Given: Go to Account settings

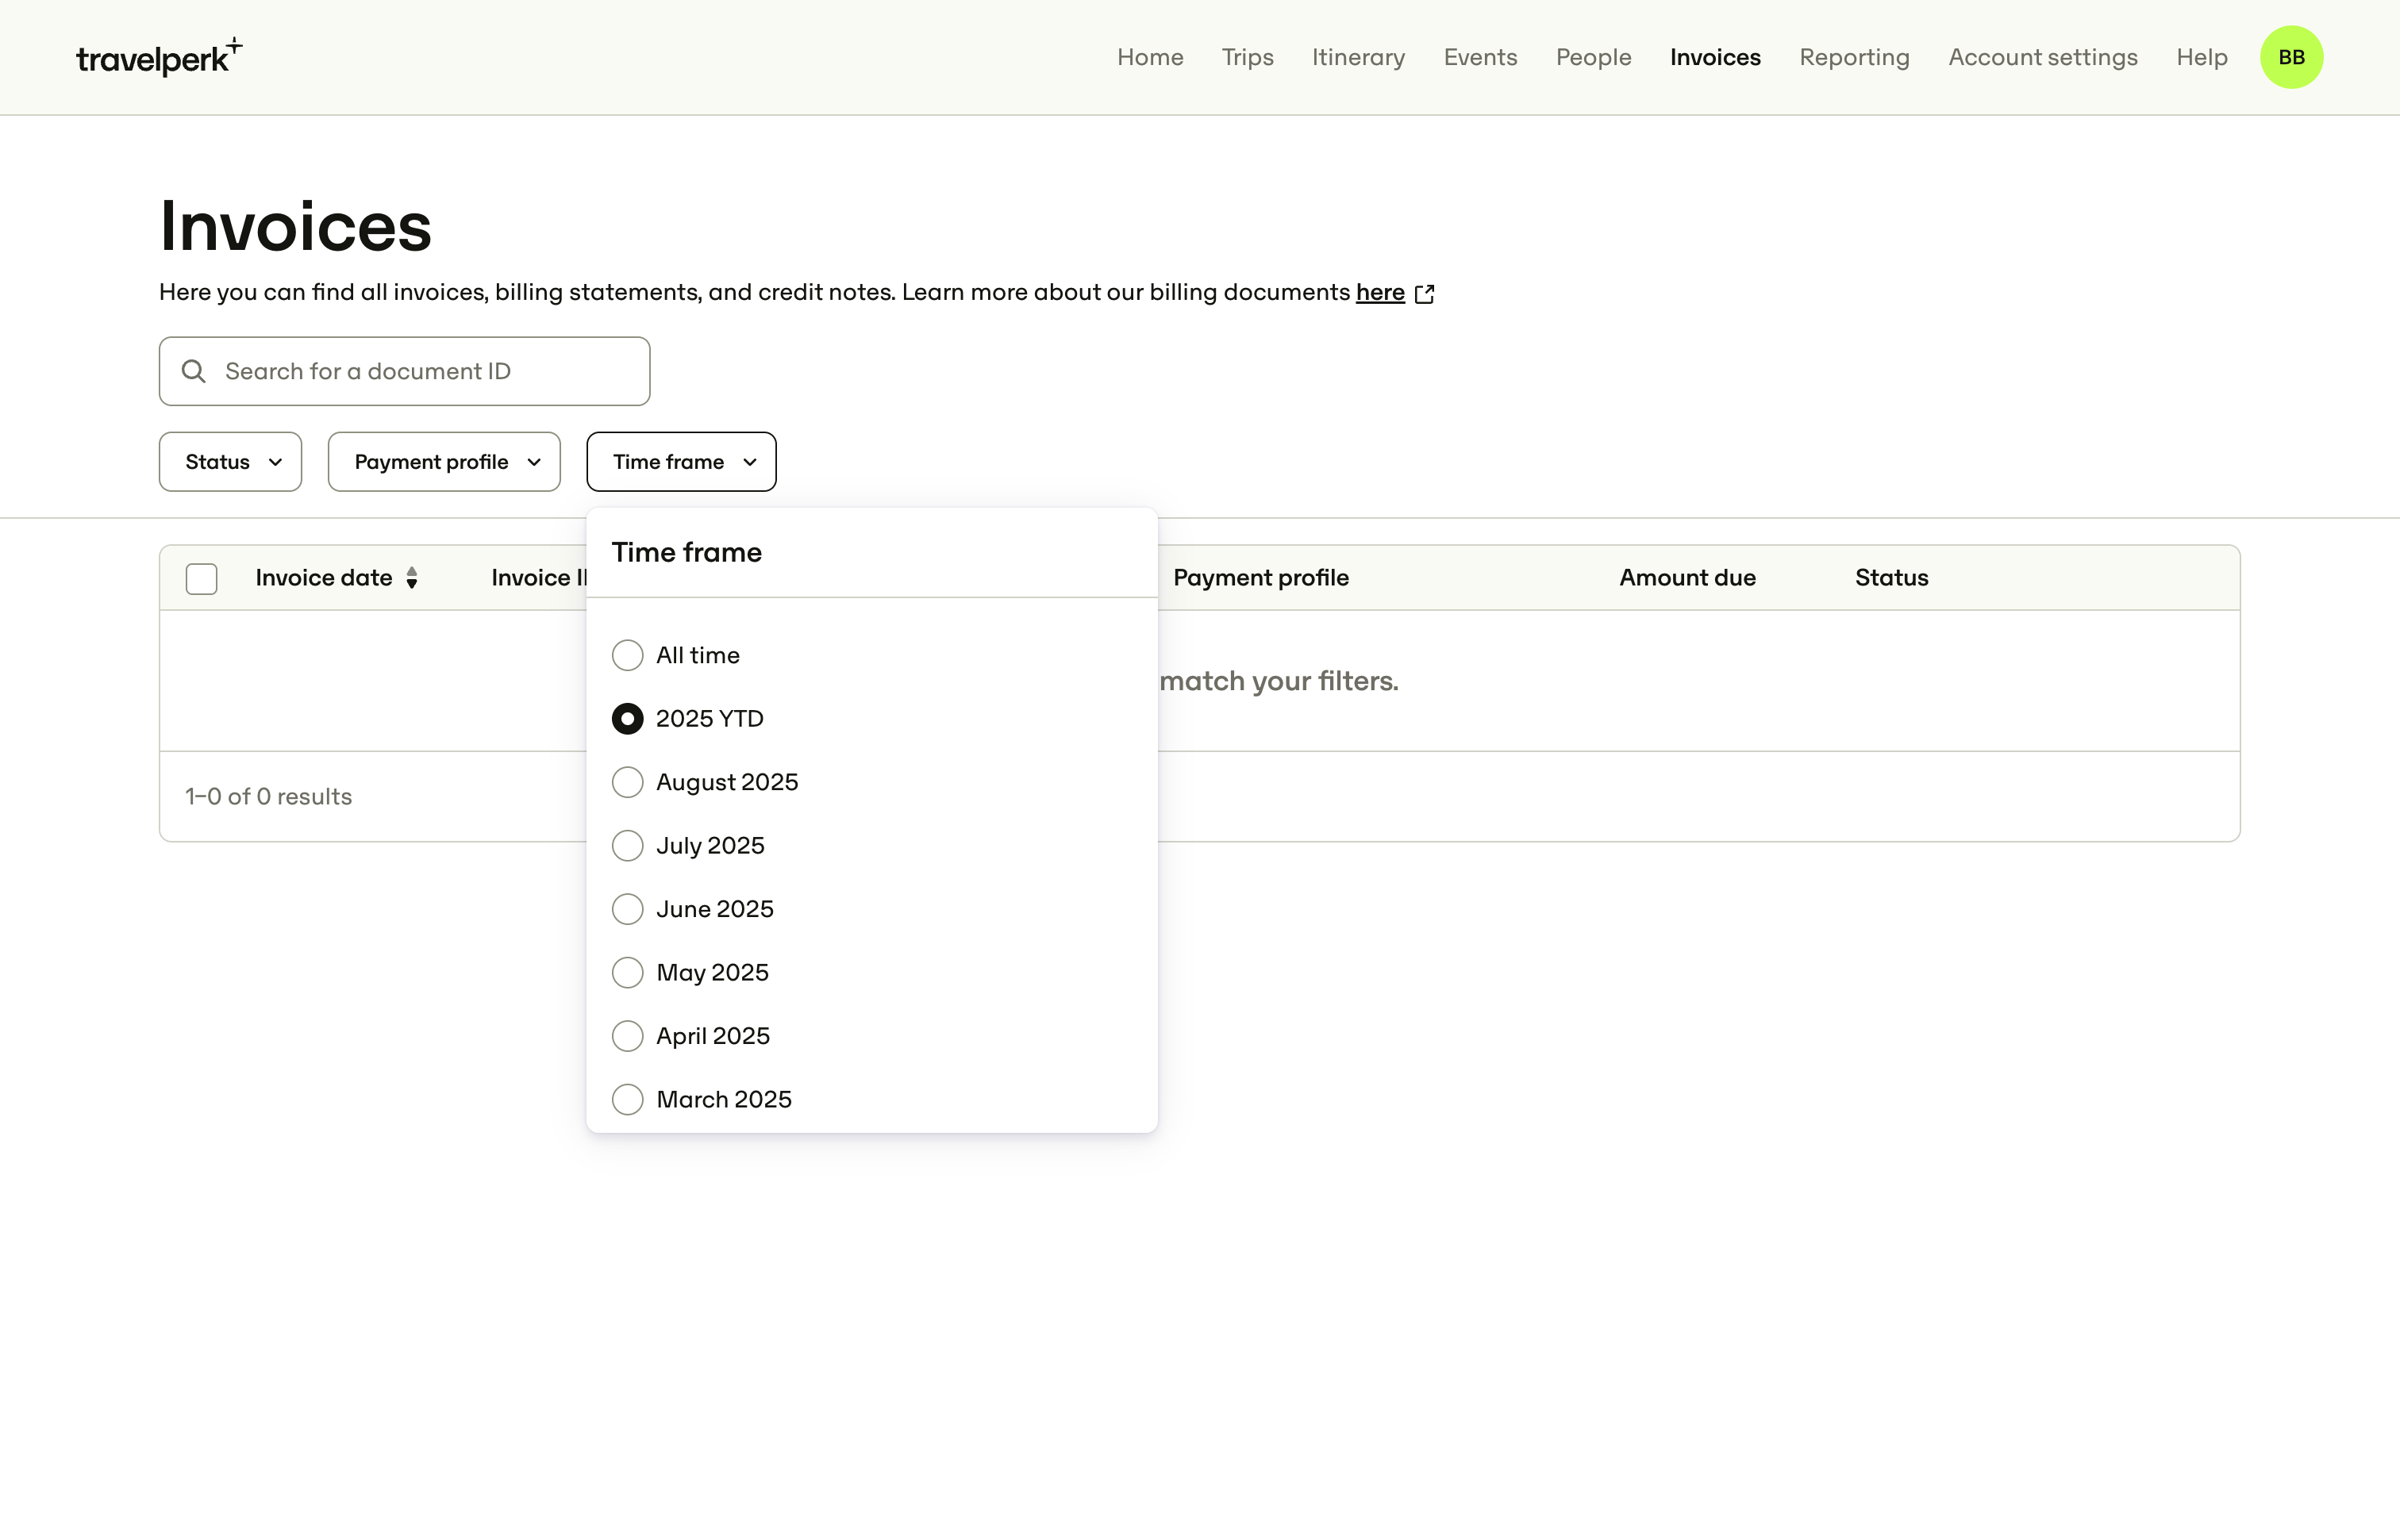Looking at the screenshot, I should [2042, 57].
